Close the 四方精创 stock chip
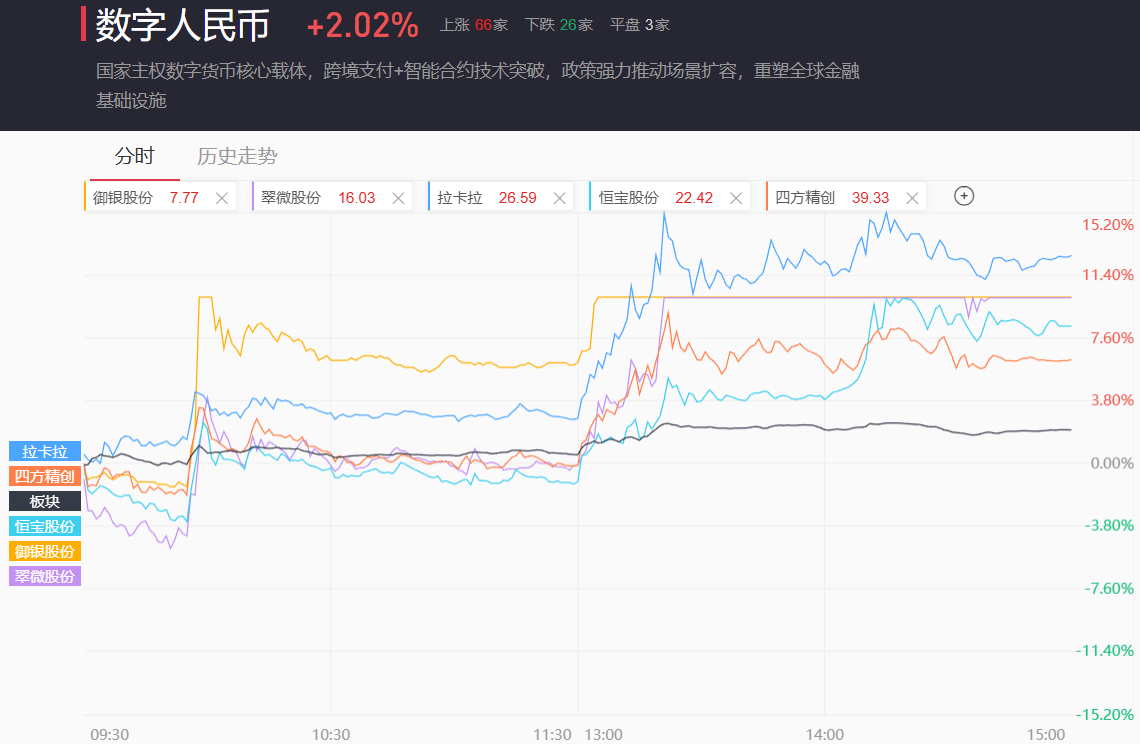 coord(912,198)
